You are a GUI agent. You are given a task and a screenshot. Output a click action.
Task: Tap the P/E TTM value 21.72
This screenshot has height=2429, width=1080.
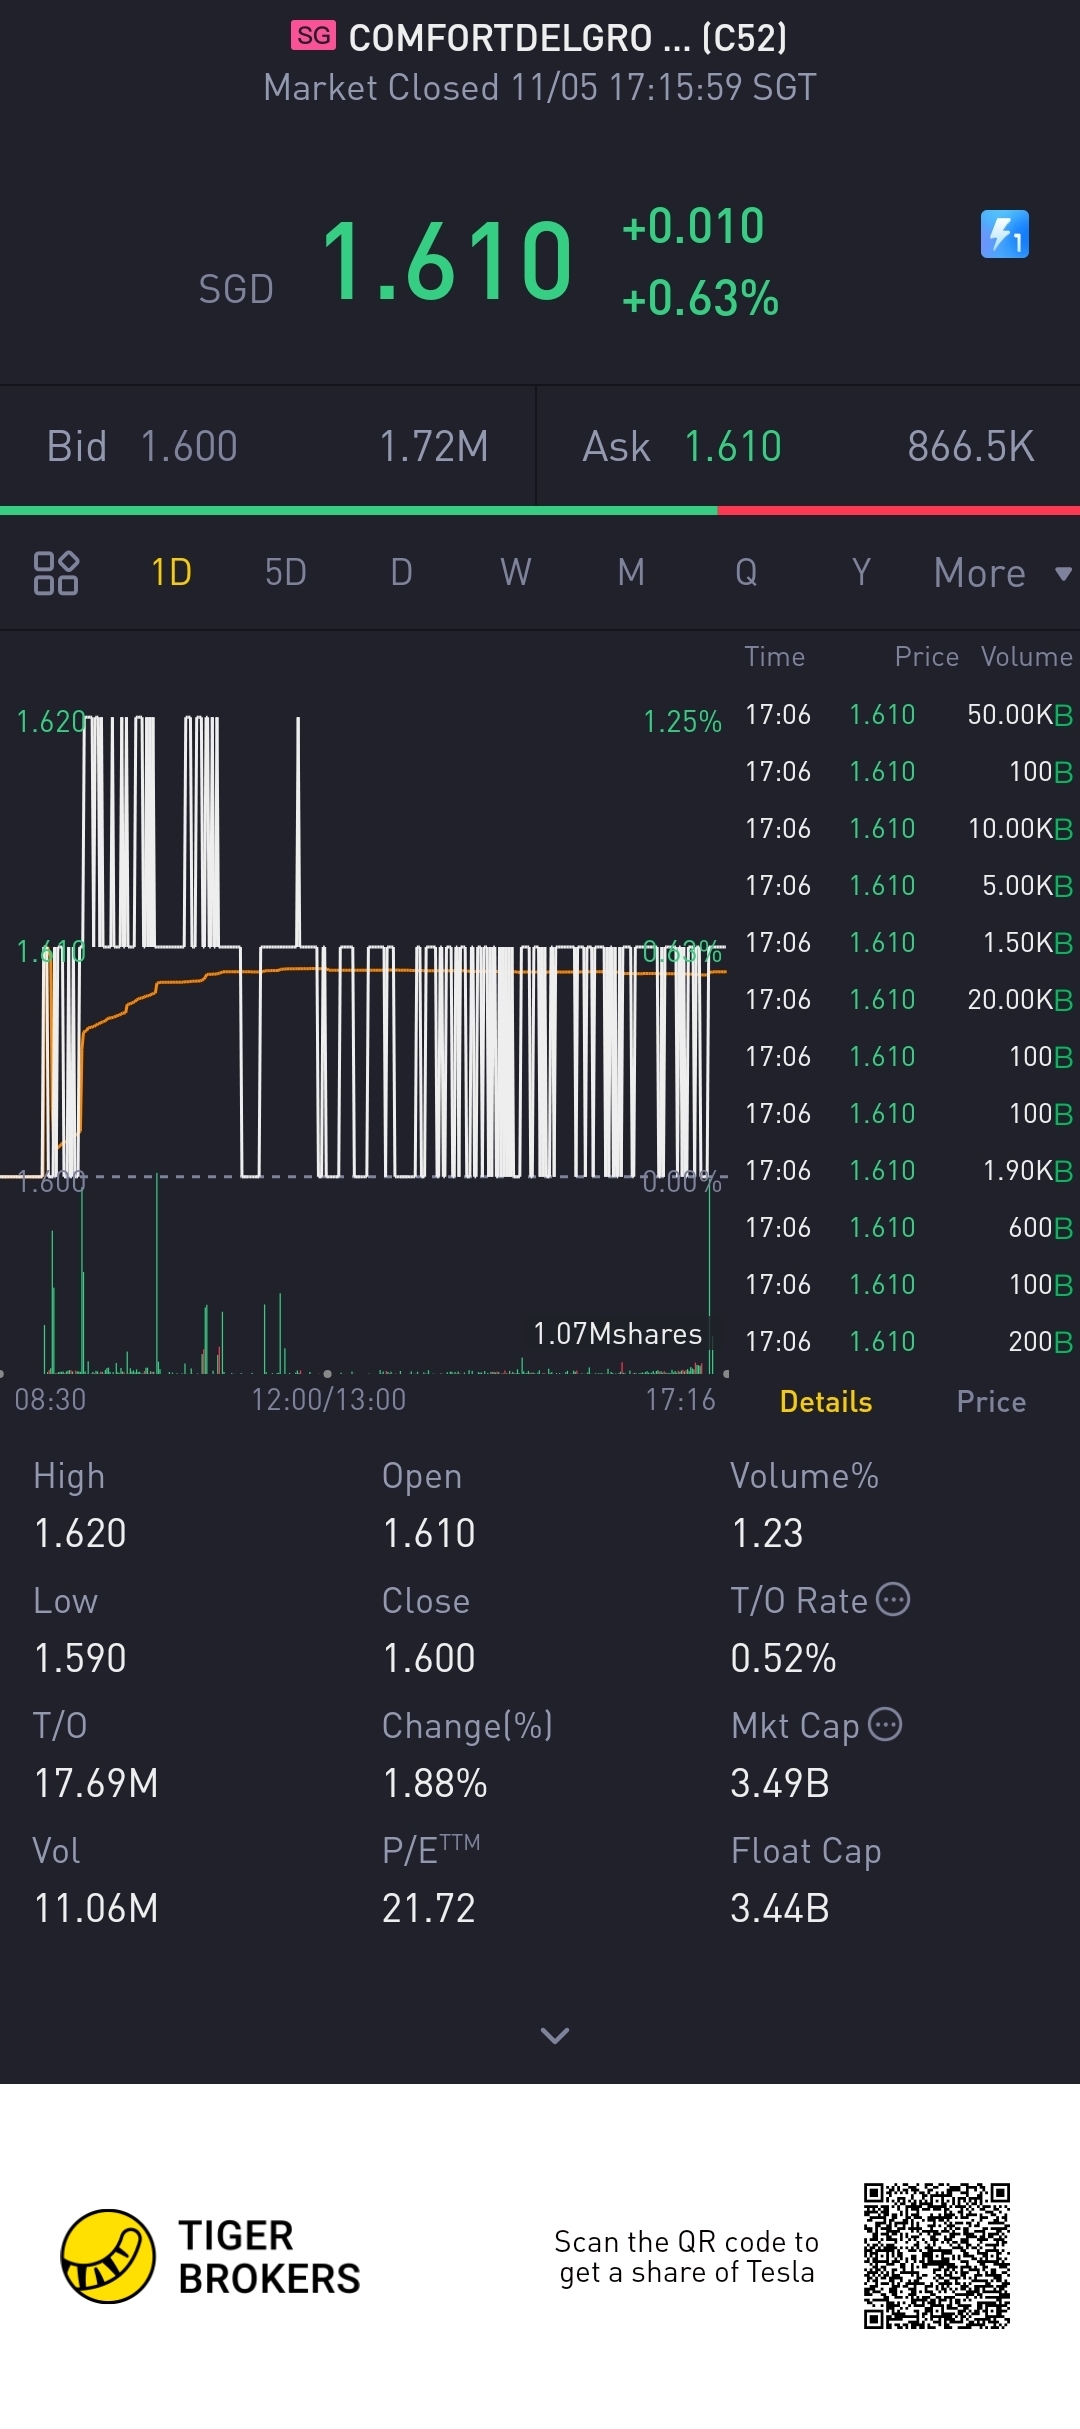pyautogui.click(x=429, y=1909)
